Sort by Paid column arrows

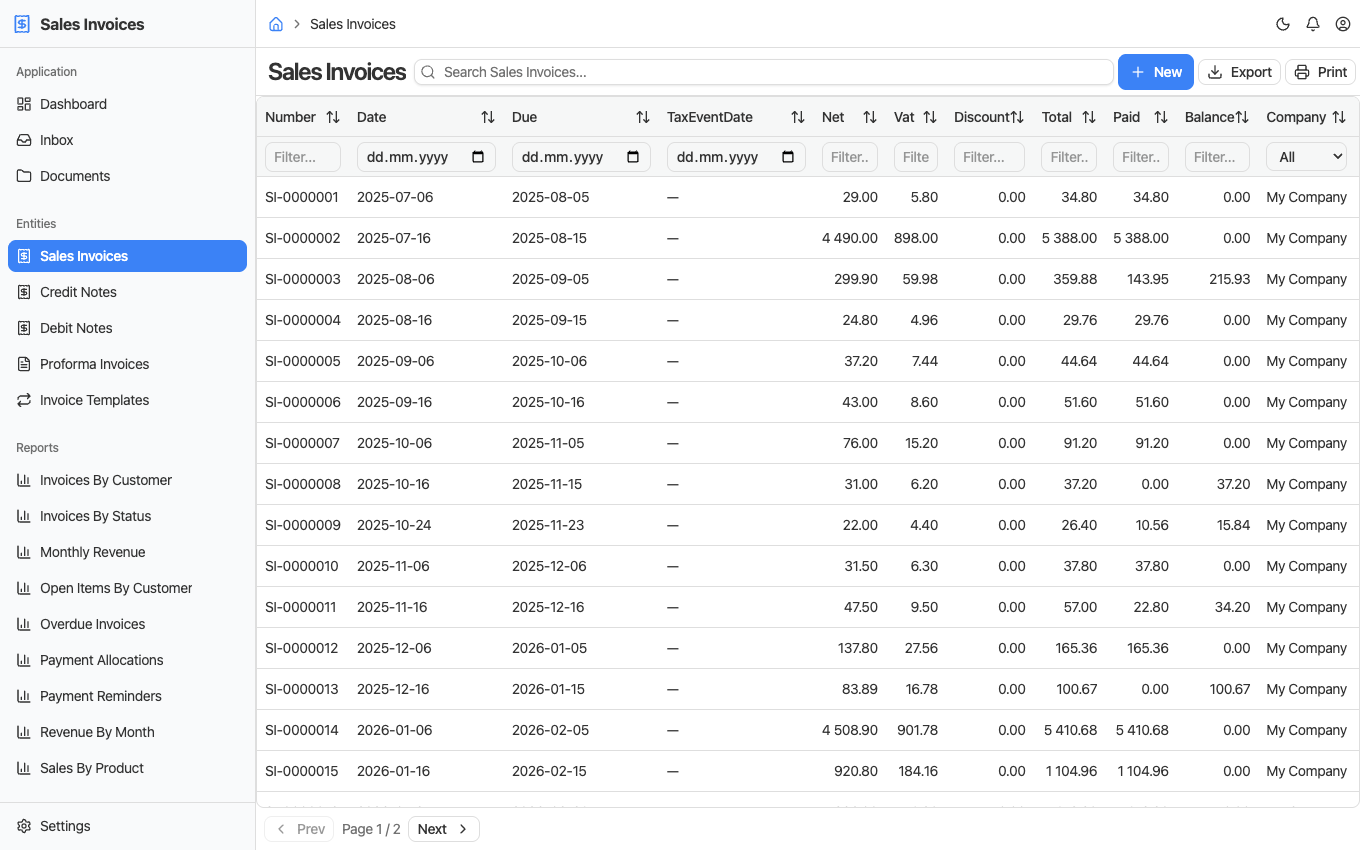pos(1161,117)
